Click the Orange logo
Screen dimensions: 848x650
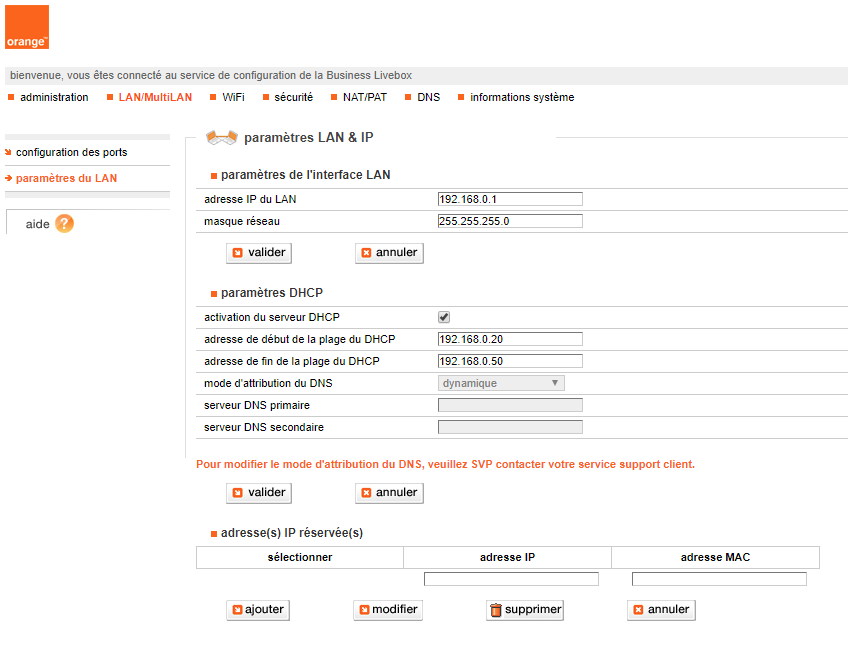(x=27, y=27)
